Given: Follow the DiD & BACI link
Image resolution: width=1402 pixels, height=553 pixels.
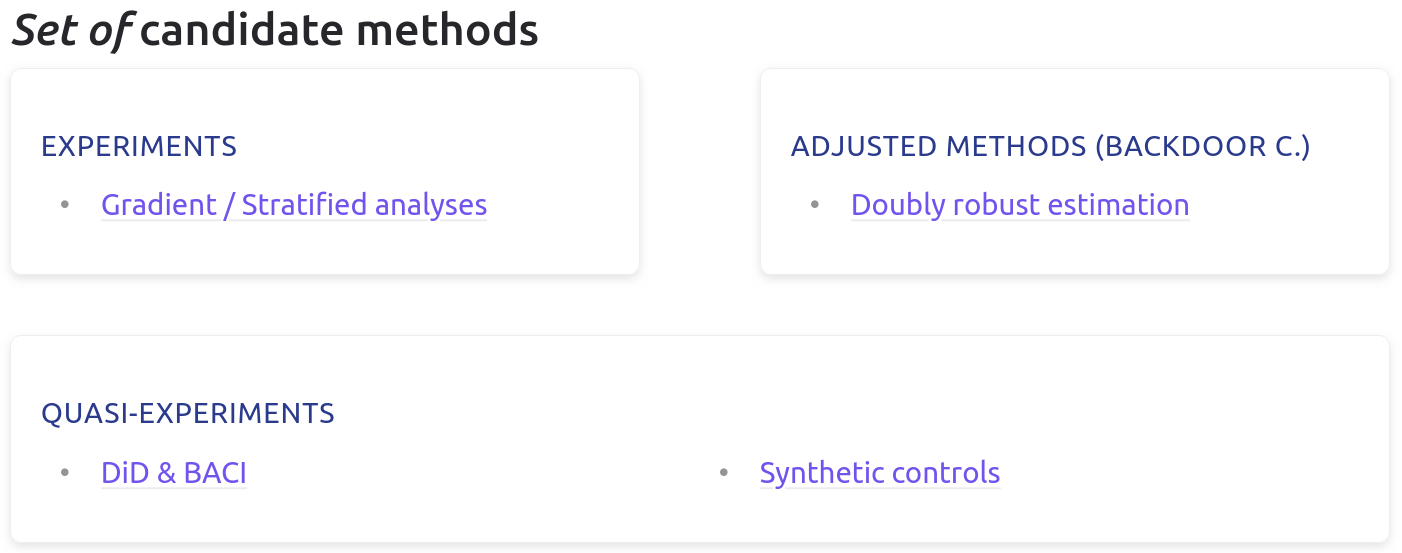Looking at the screenshot, I should [x=173, y=473].
